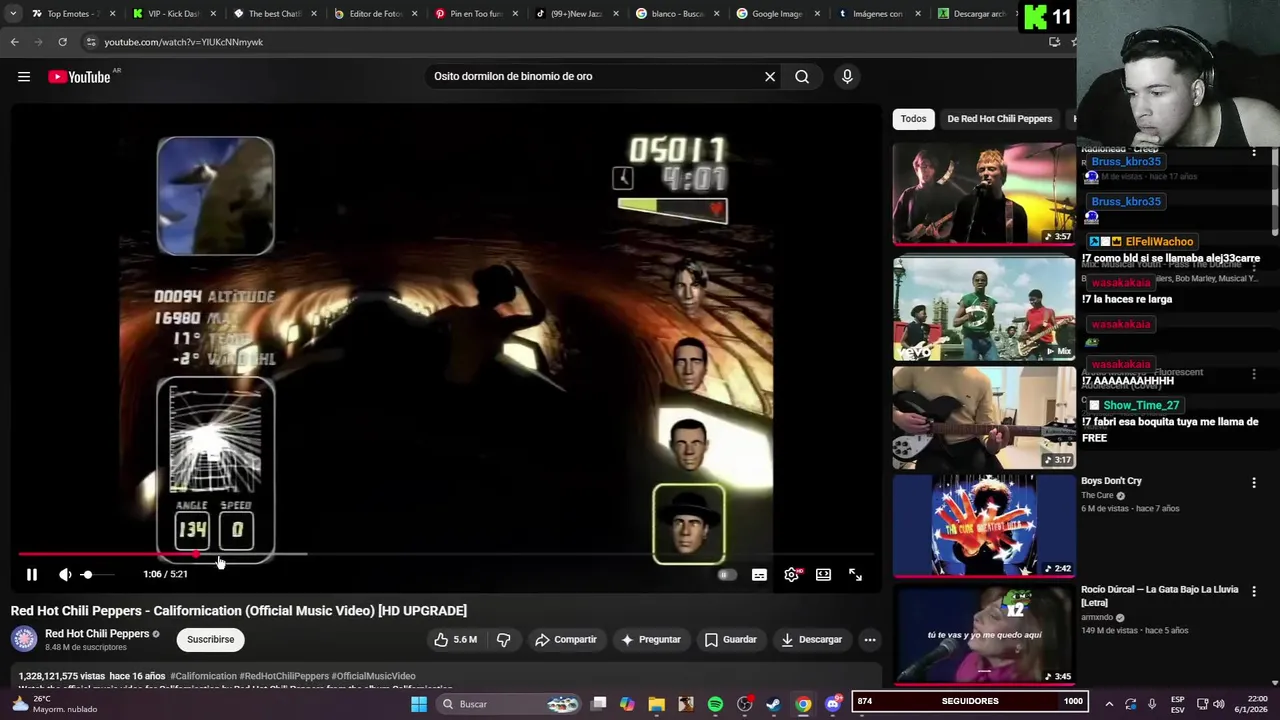
Task: Switch to theater mode
Action: click(823, 575)
